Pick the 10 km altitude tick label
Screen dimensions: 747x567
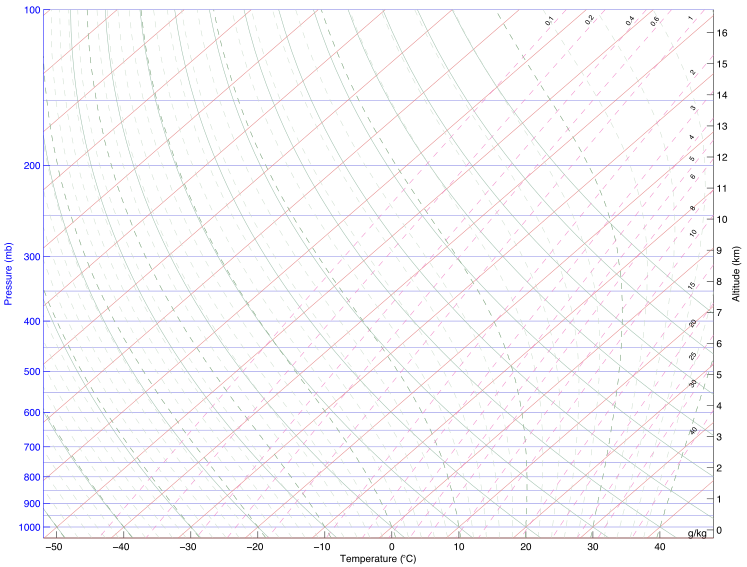coord(722,220)
